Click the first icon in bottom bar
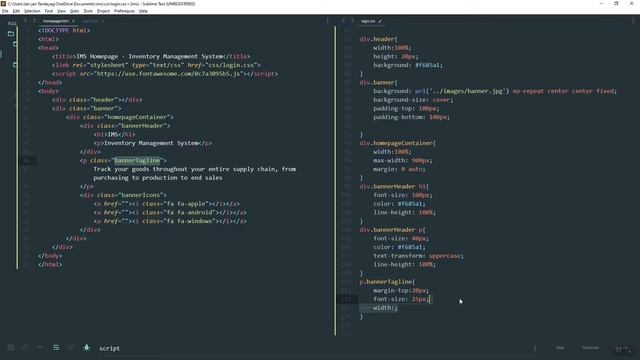This screenshot has height=360, width=640. point(11,347)
